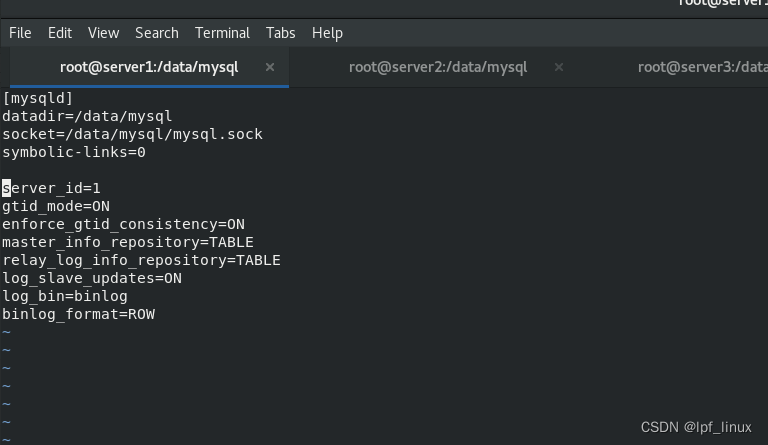Image resolution: width=768 pixels, height=445 pixels.
Task: Place cursor on the symbolic-links=0 line
Action: 74,152
